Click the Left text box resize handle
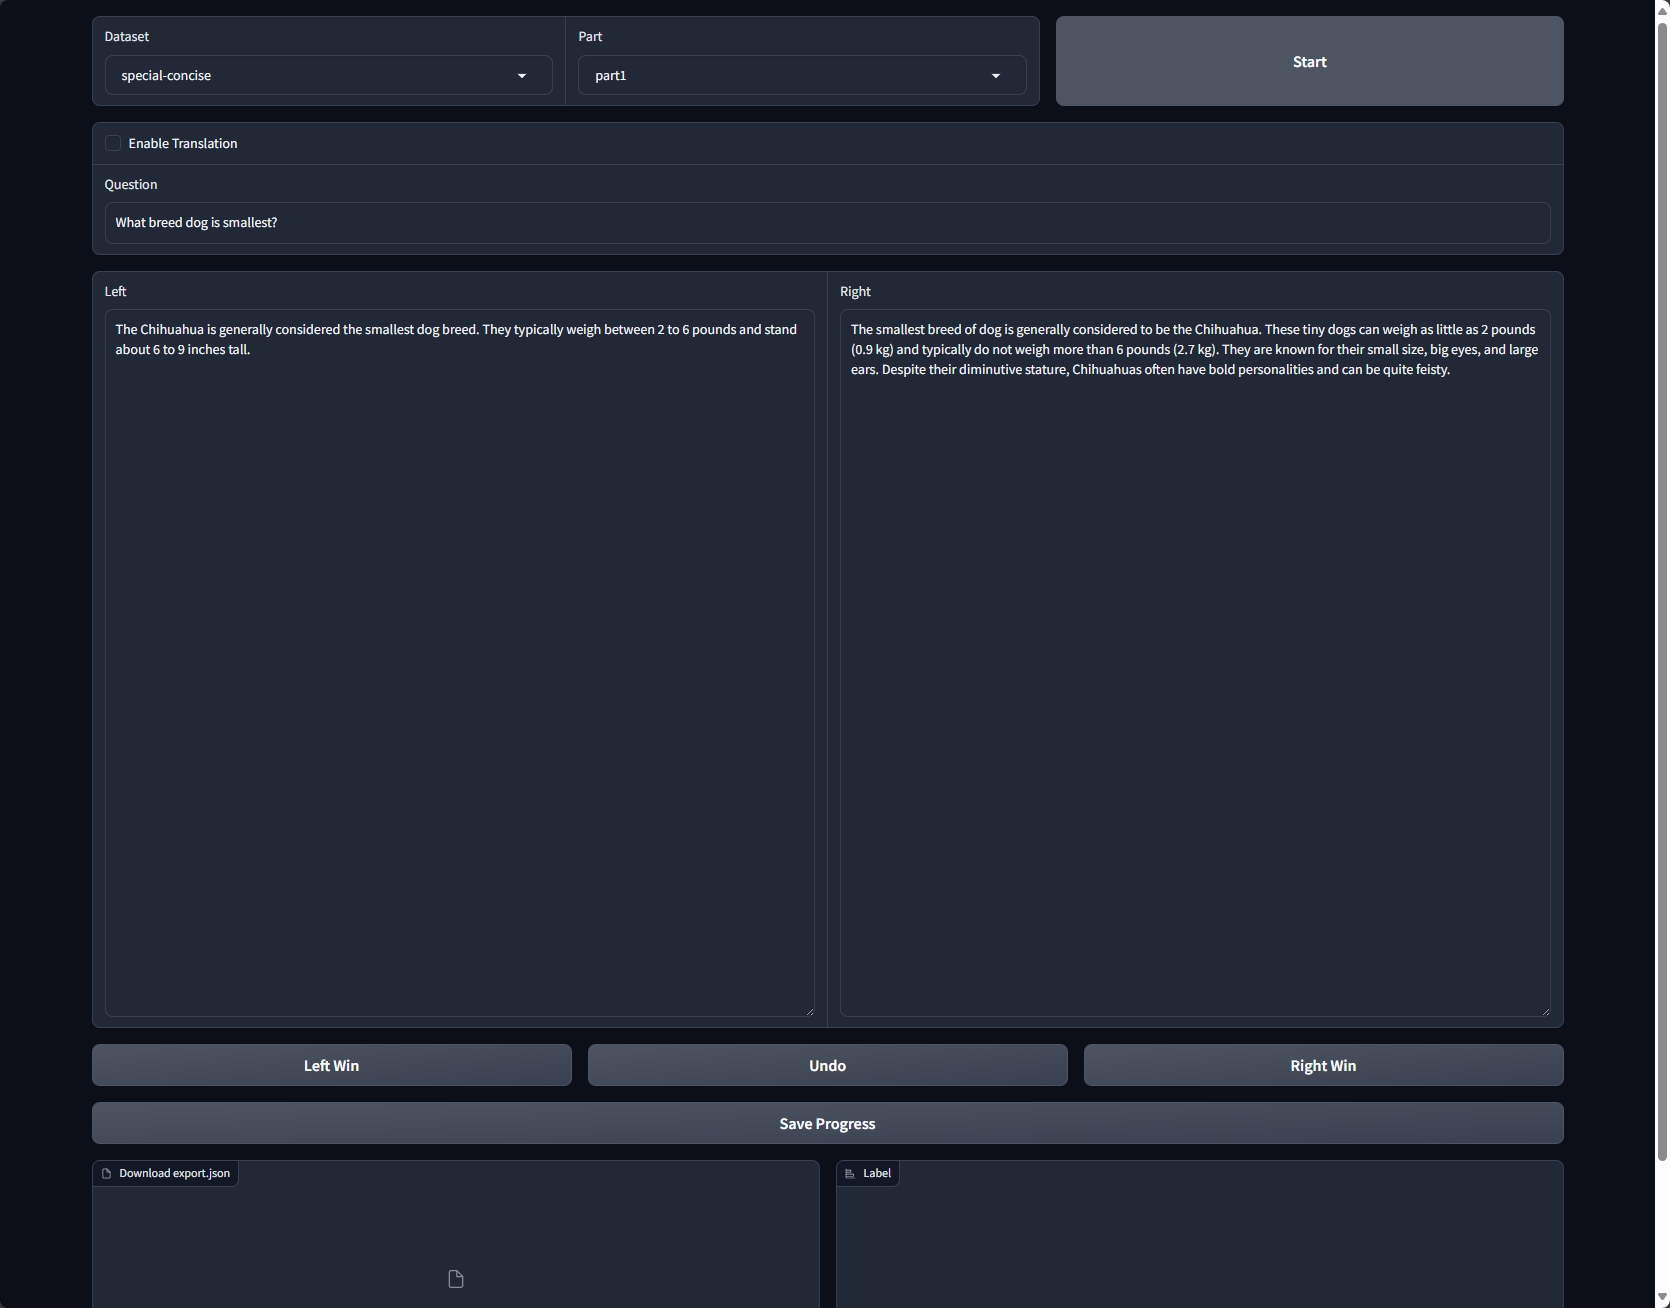 [x=809, y=1011]
